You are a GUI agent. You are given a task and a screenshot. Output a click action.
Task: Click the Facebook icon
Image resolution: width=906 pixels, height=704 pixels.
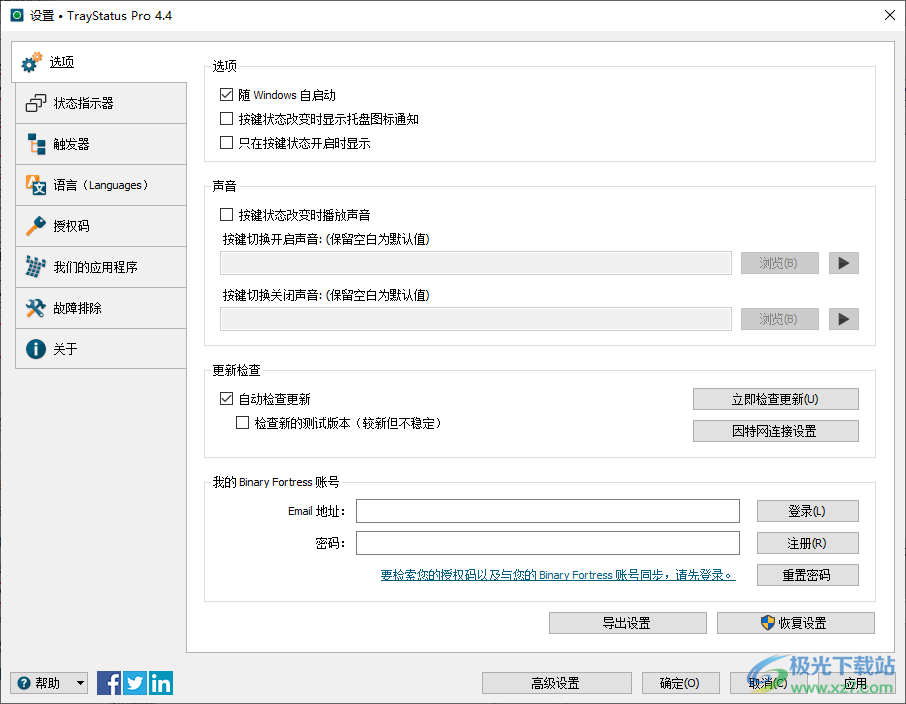108,682
